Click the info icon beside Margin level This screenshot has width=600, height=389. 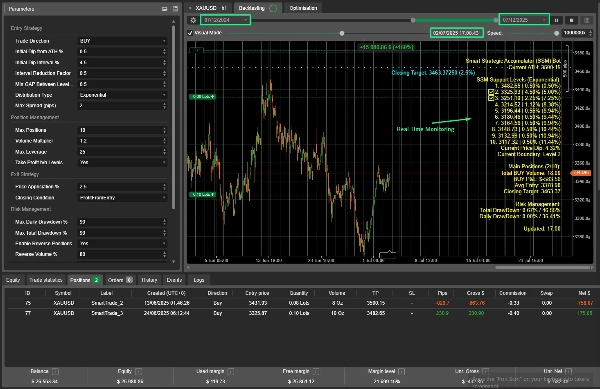[401, 371]
